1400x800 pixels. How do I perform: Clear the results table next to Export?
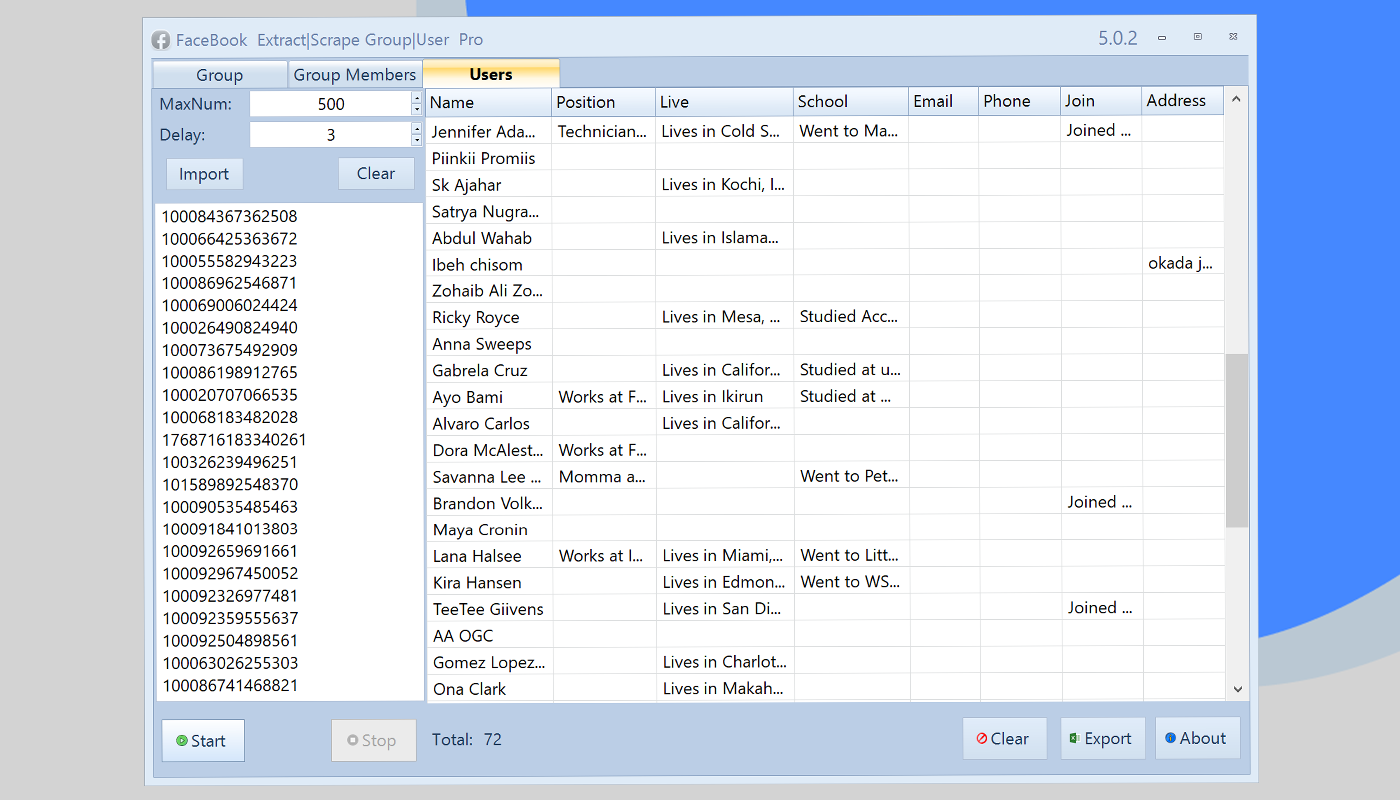tap(1004, 739)
